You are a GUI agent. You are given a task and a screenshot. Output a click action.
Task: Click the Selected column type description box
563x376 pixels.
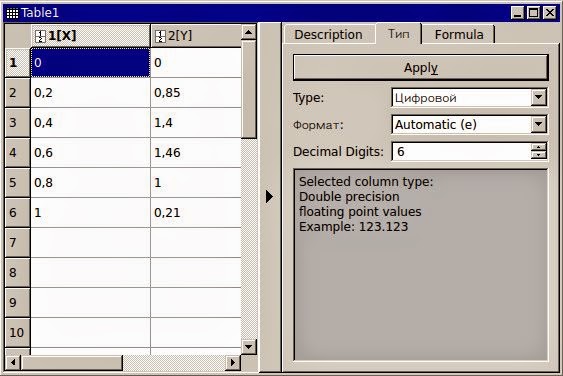(x=421, y=265)
